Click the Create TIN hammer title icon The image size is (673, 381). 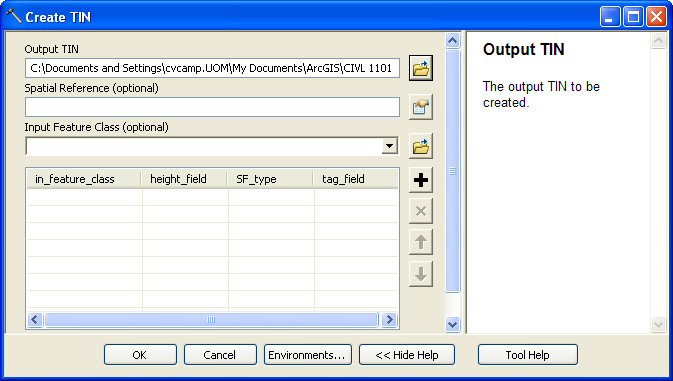[13, 16]
